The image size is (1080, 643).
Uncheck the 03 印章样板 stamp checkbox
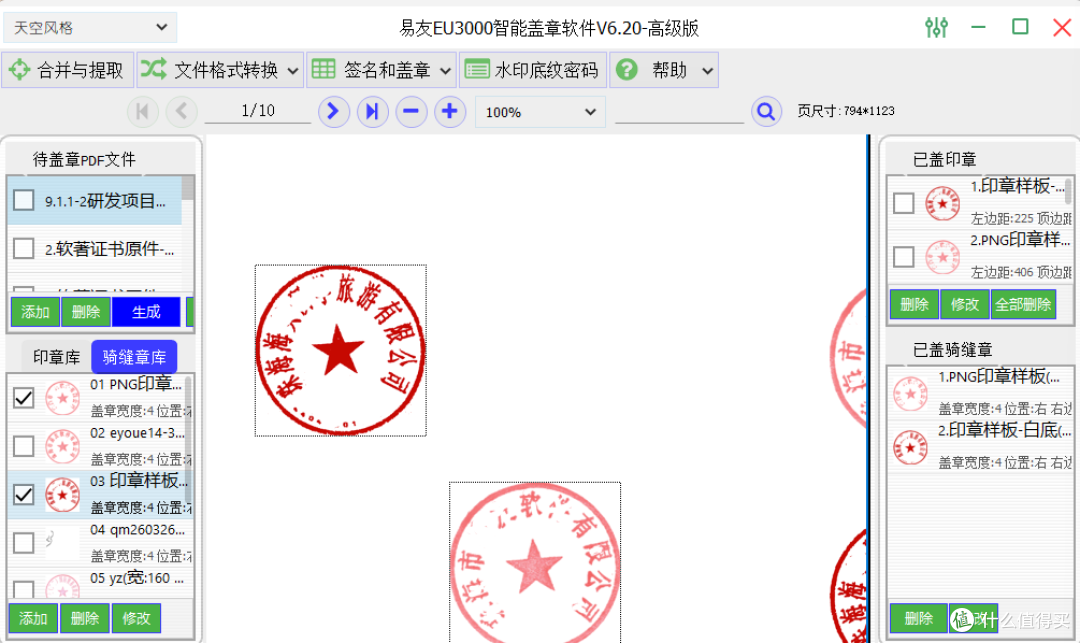[23, 494]
